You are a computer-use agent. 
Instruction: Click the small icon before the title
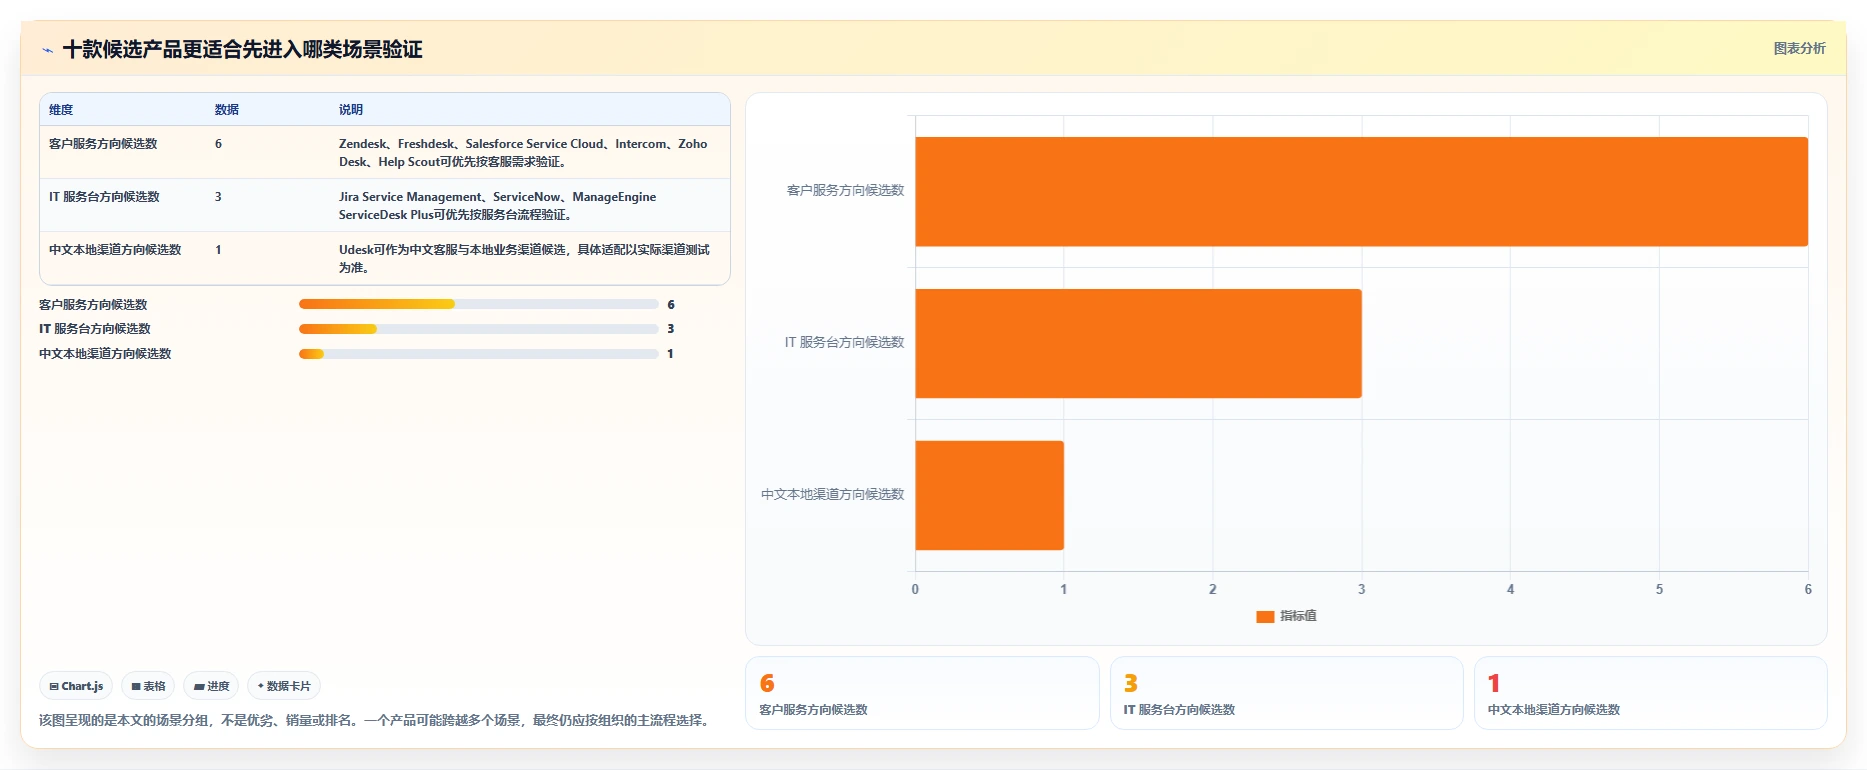(47, 50)
